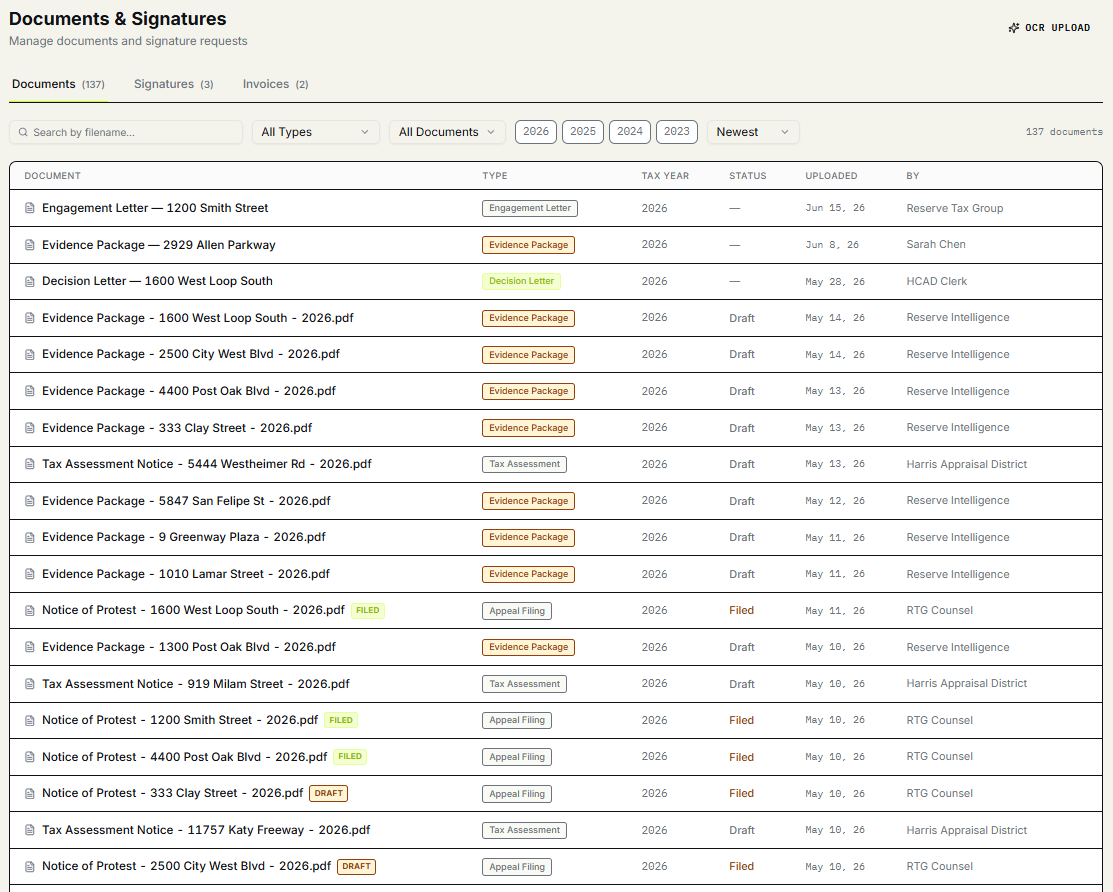1113x892 pixels.
Task: Click file icon for Tax Assessment Notice 5444 Westheimer Rd
Action: click(30, 464)
